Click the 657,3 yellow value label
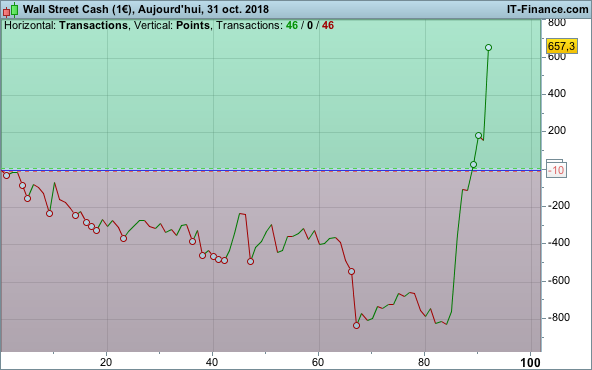592x370 pixels. 562,46
